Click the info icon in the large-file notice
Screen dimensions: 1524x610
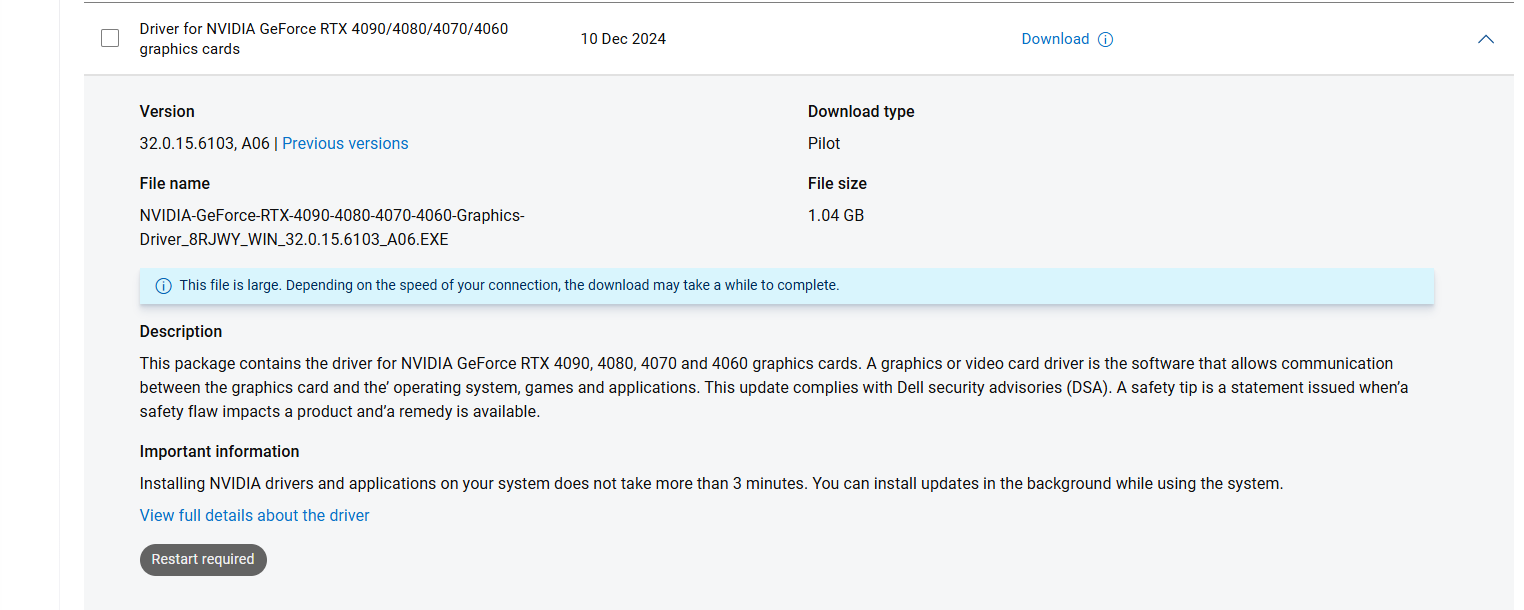(x=163, y=286)
